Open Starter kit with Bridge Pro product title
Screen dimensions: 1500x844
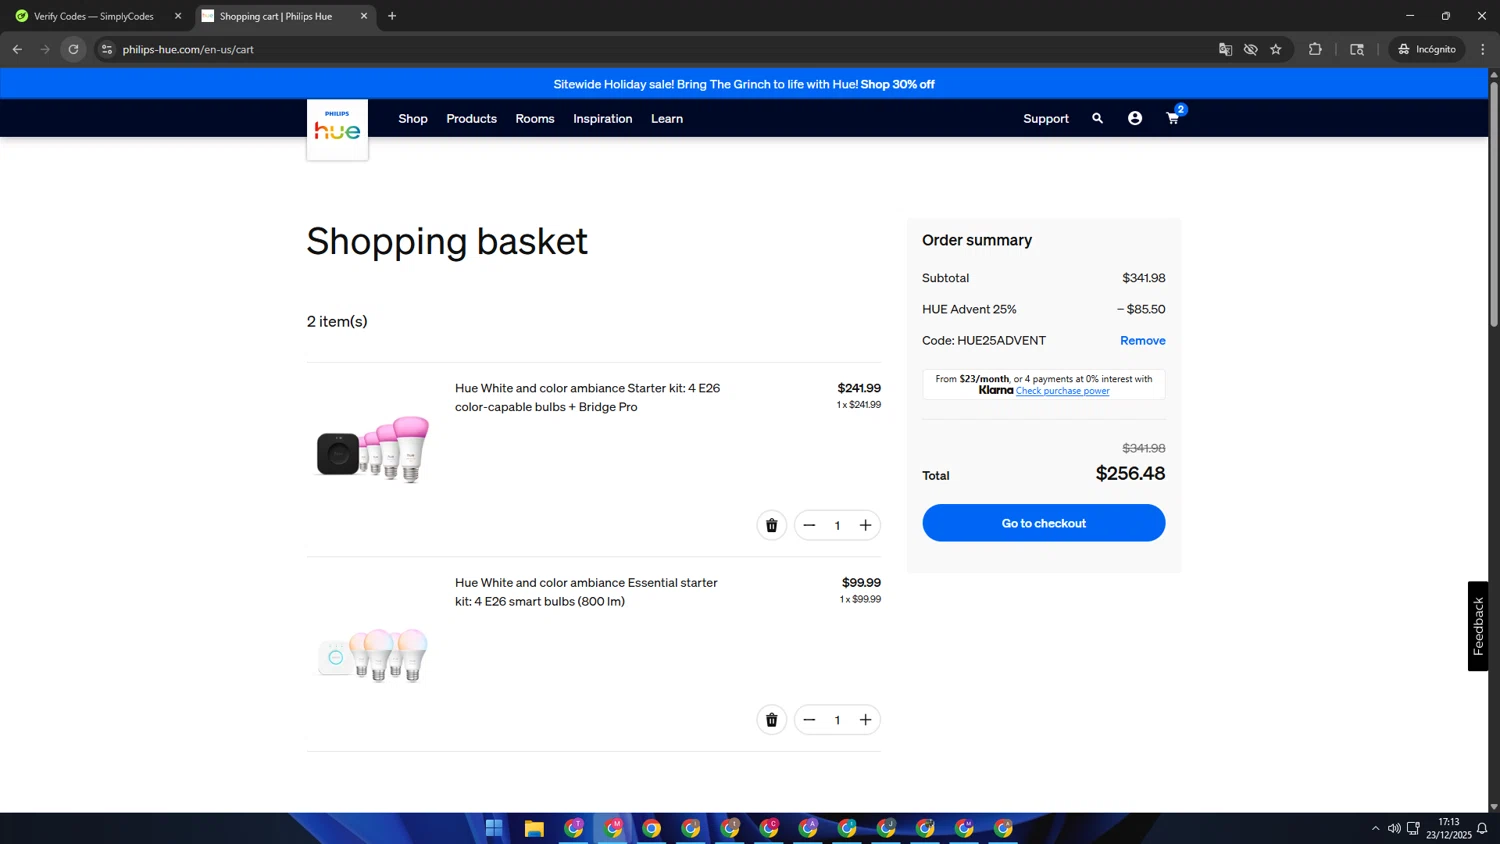tap(588, 397)
